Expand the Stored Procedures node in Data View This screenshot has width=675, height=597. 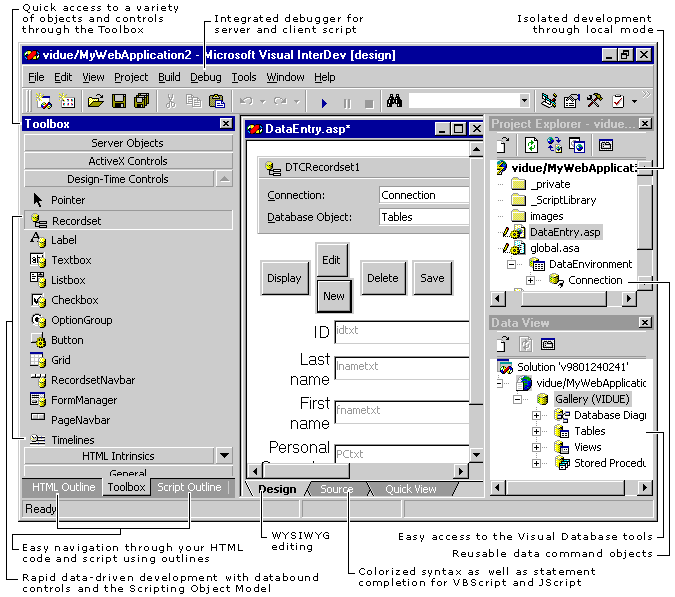tap(536, 464)
